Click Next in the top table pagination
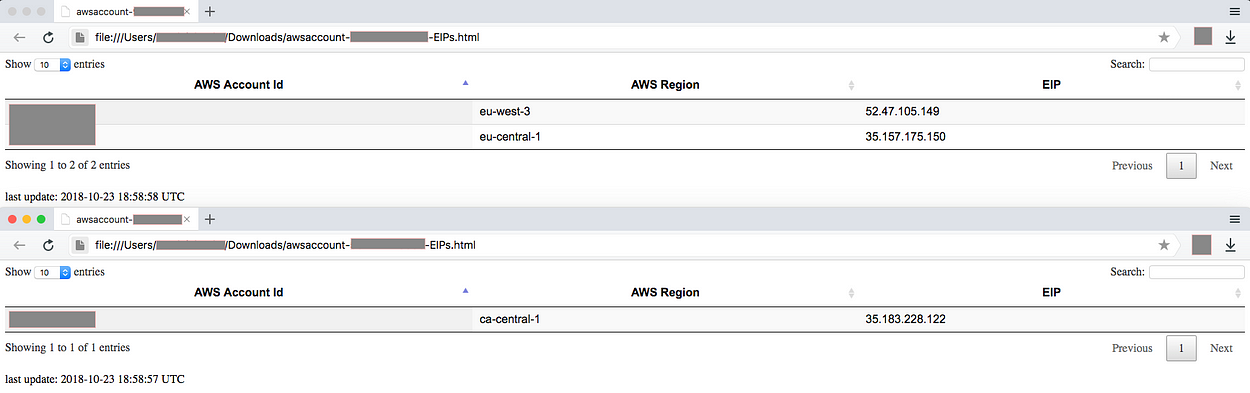The height and width of the screenshot is (393, 1250). (1221, 166)
